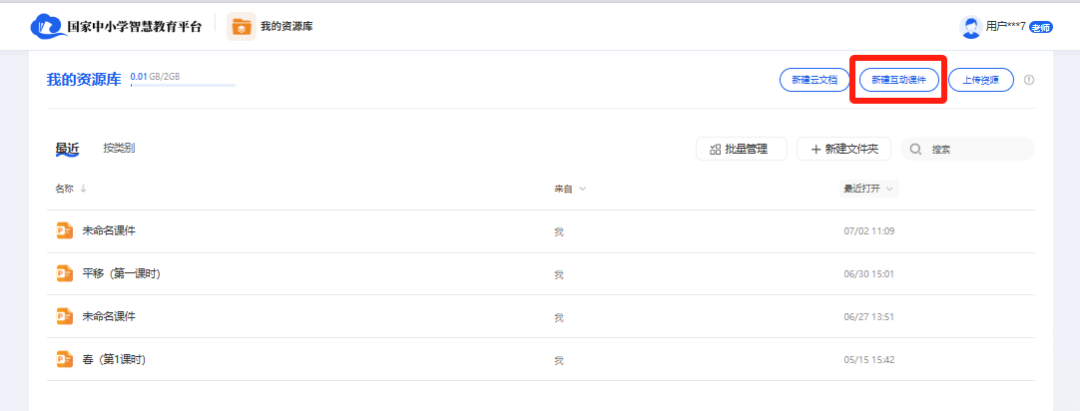Focus the 搜索 search input field
The height and width of the screenshot is (411, 1080).
pos(975,149)
